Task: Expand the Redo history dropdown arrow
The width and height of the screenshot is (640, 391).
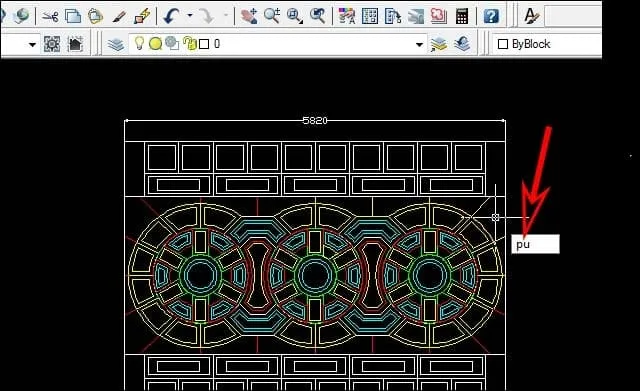Action: [x=226, y=16]
